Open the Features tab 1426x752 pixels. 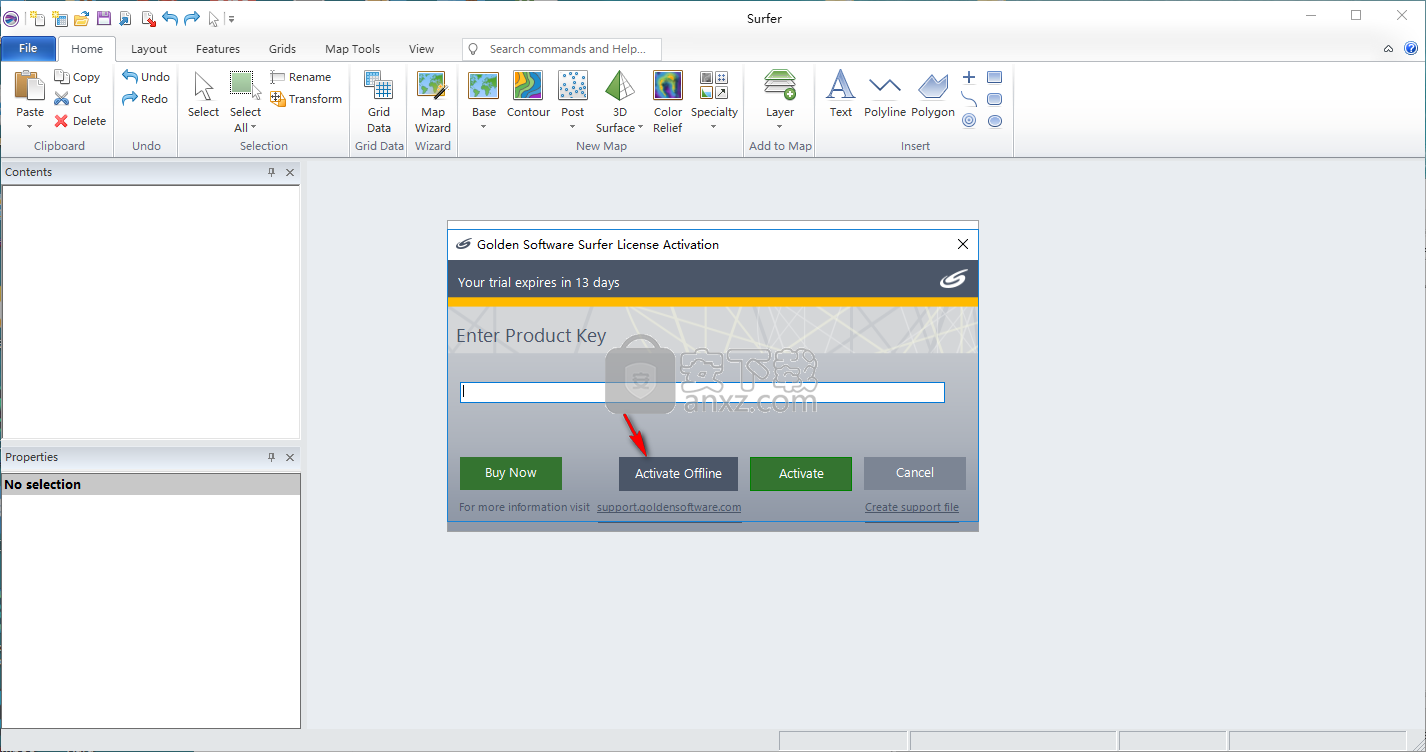(218, 49)
